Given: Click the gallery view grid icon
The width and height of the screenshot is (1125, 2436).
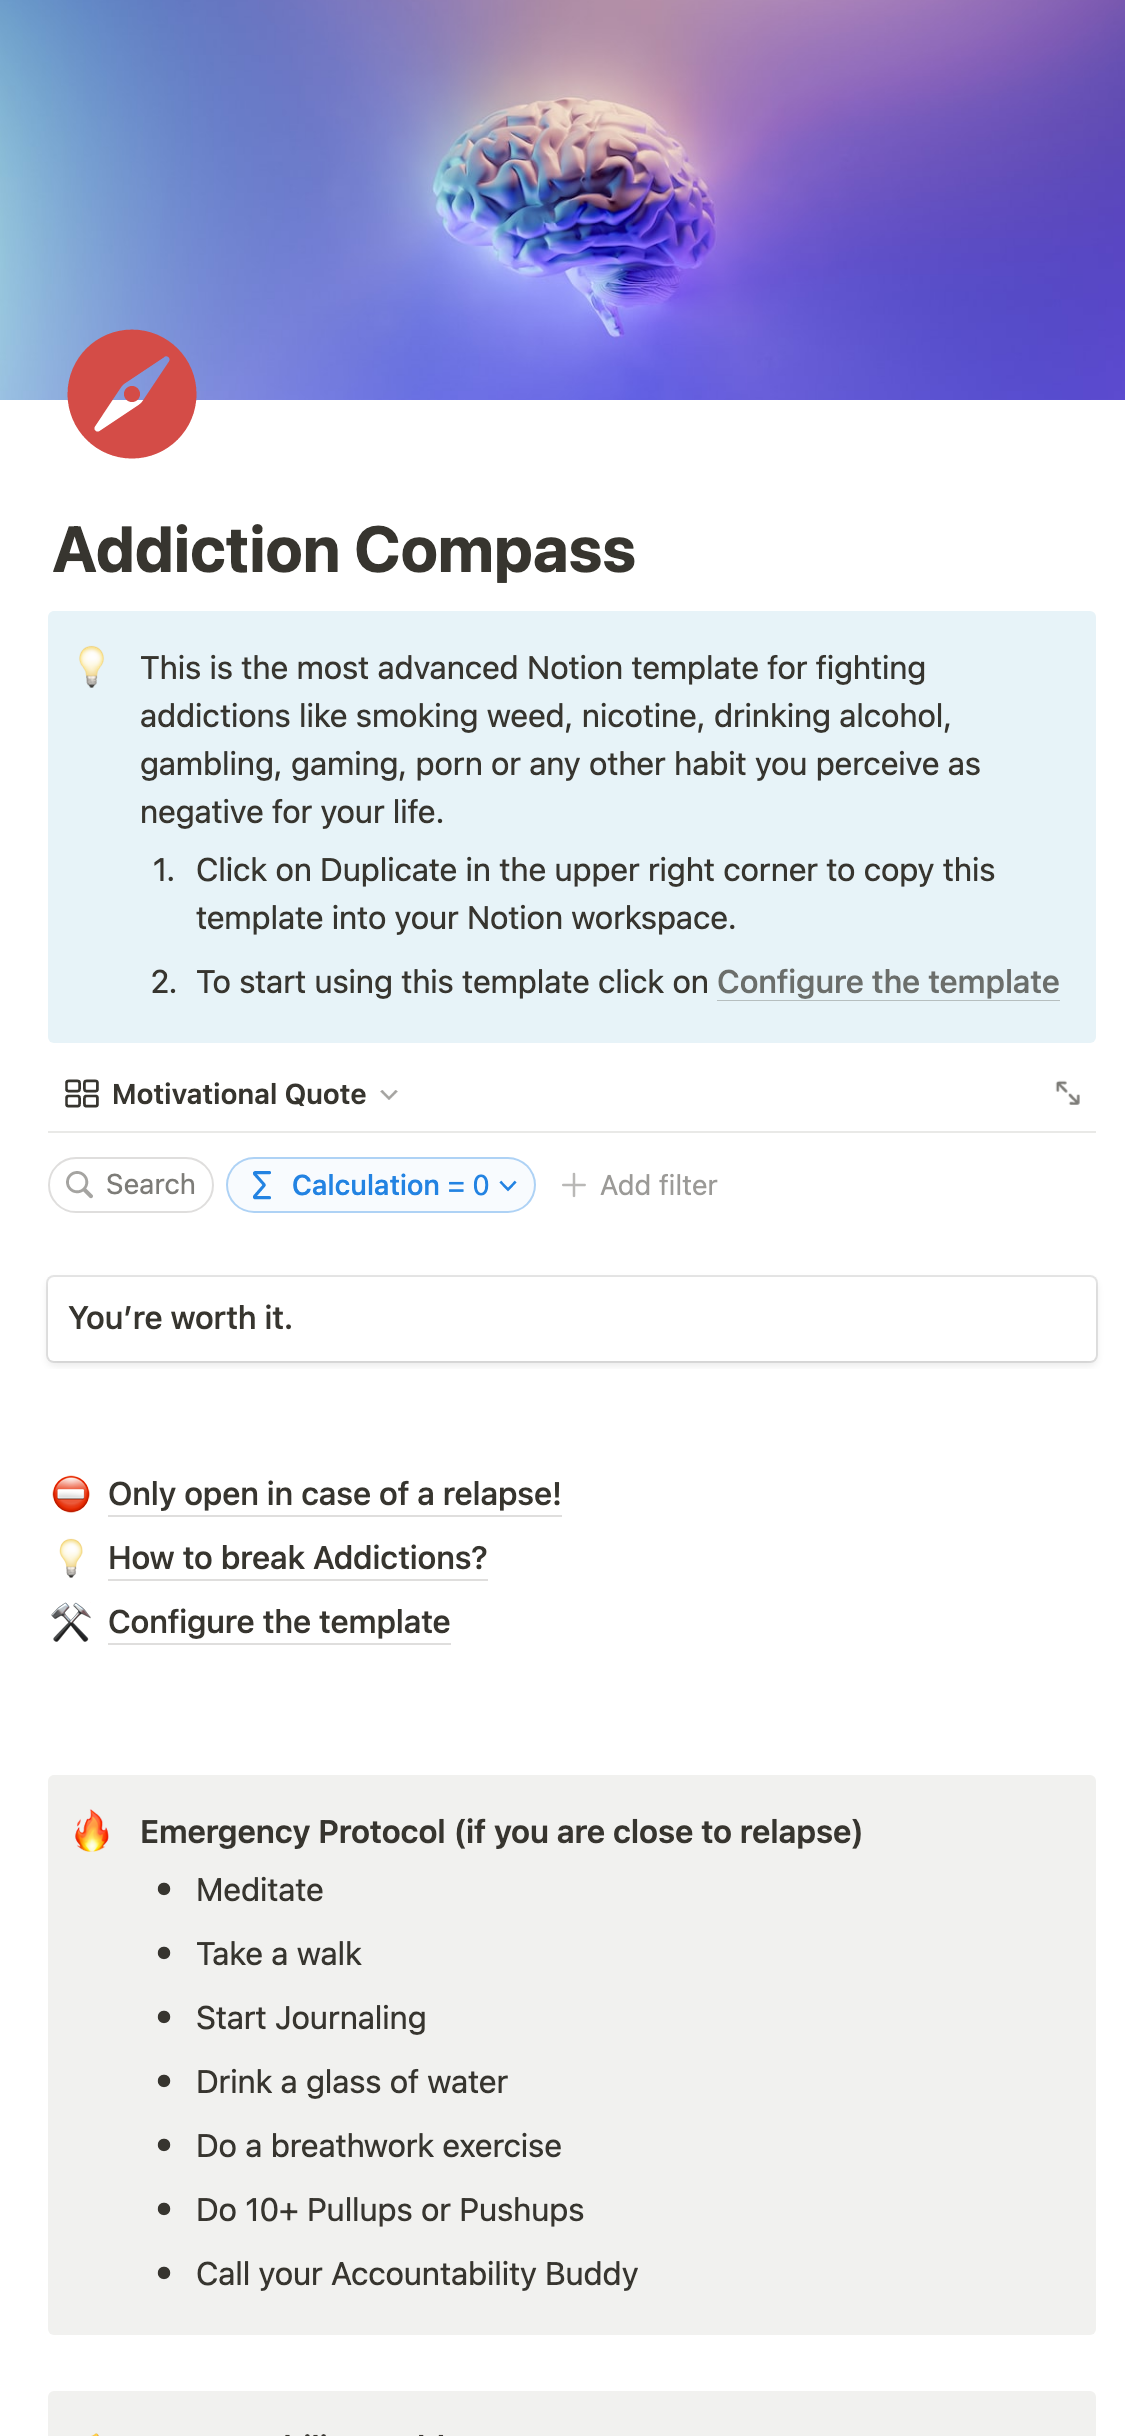Looking at the screenshot, I should coord(81,1094).
